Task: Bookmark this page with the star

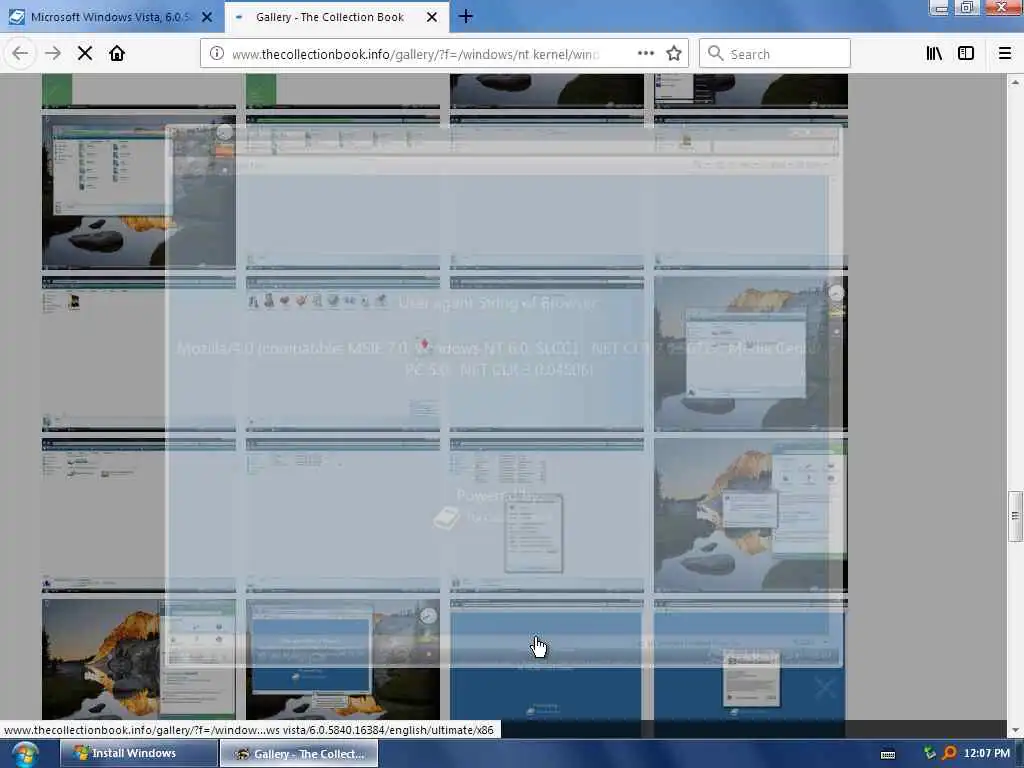Action: [674, 54]
